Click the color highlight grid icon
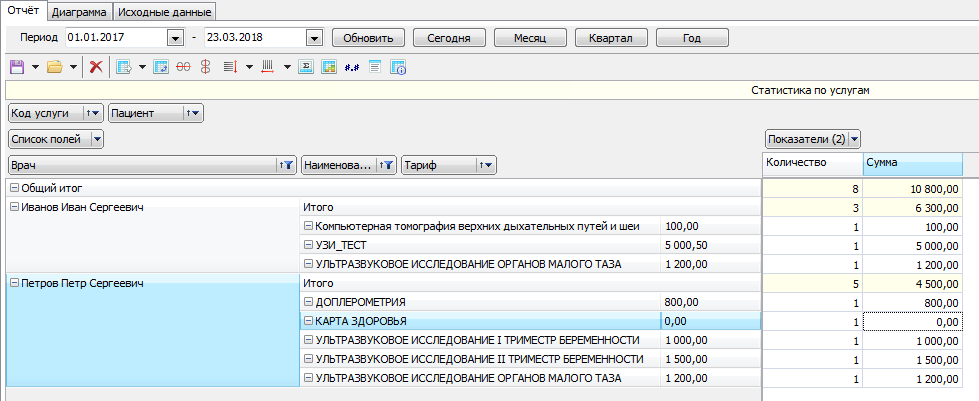Viewport: 979px width, 401px height. tap(327, 67)
